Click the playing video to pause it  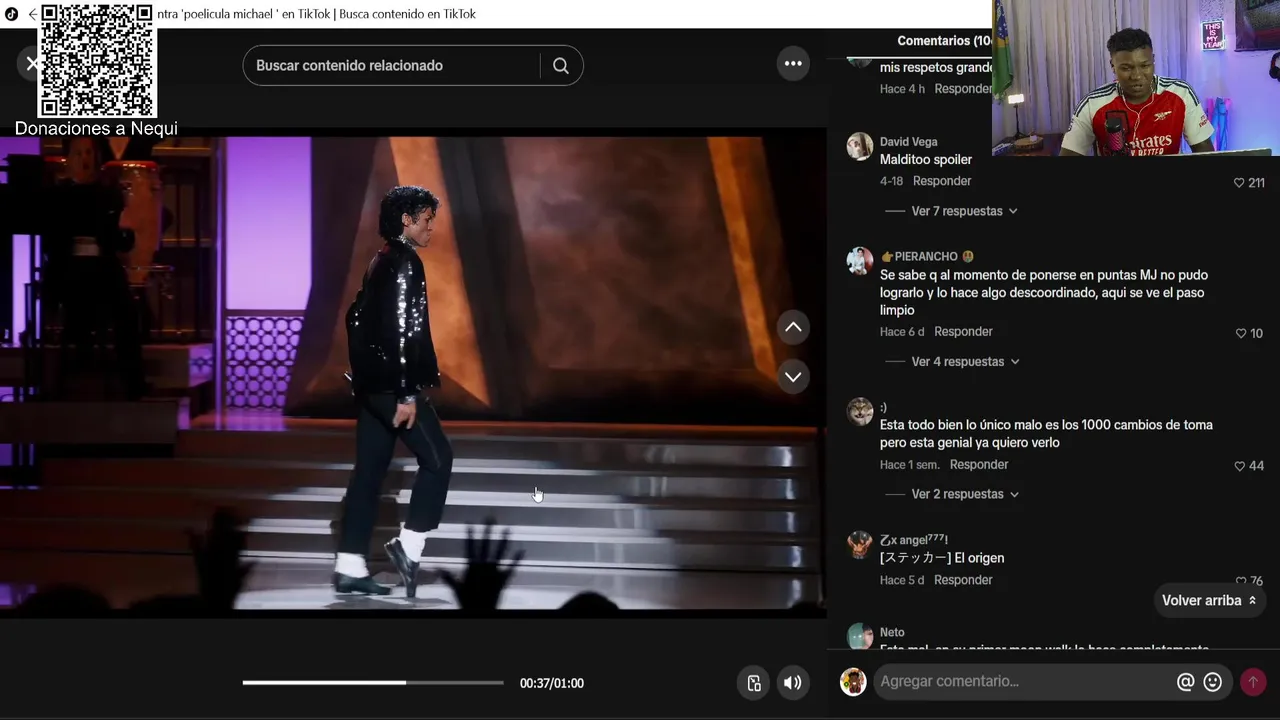click(x=412, y=372)
